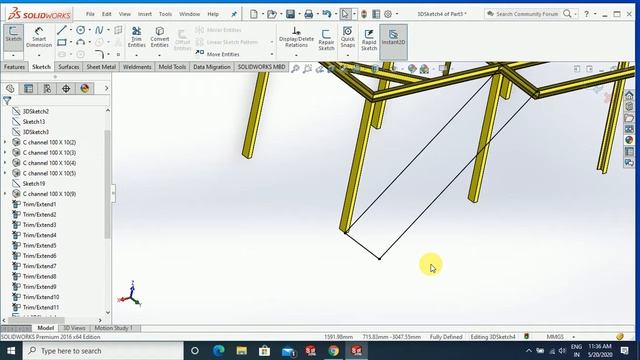Switch to the Sheet Metal tab
640x360 pixels.
click(x=101, y=67)
